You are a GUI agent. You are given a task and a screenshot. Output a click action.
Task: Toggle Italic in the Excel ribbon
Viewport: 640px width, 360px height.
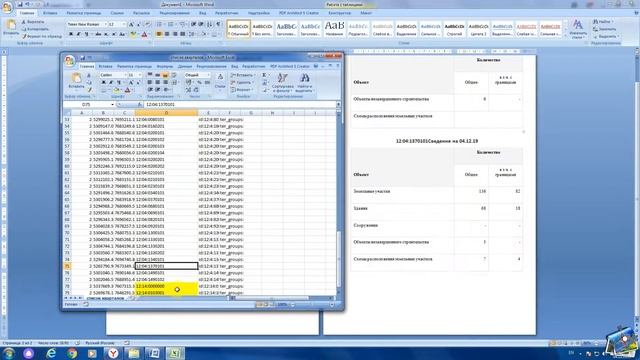pos(111,82)
